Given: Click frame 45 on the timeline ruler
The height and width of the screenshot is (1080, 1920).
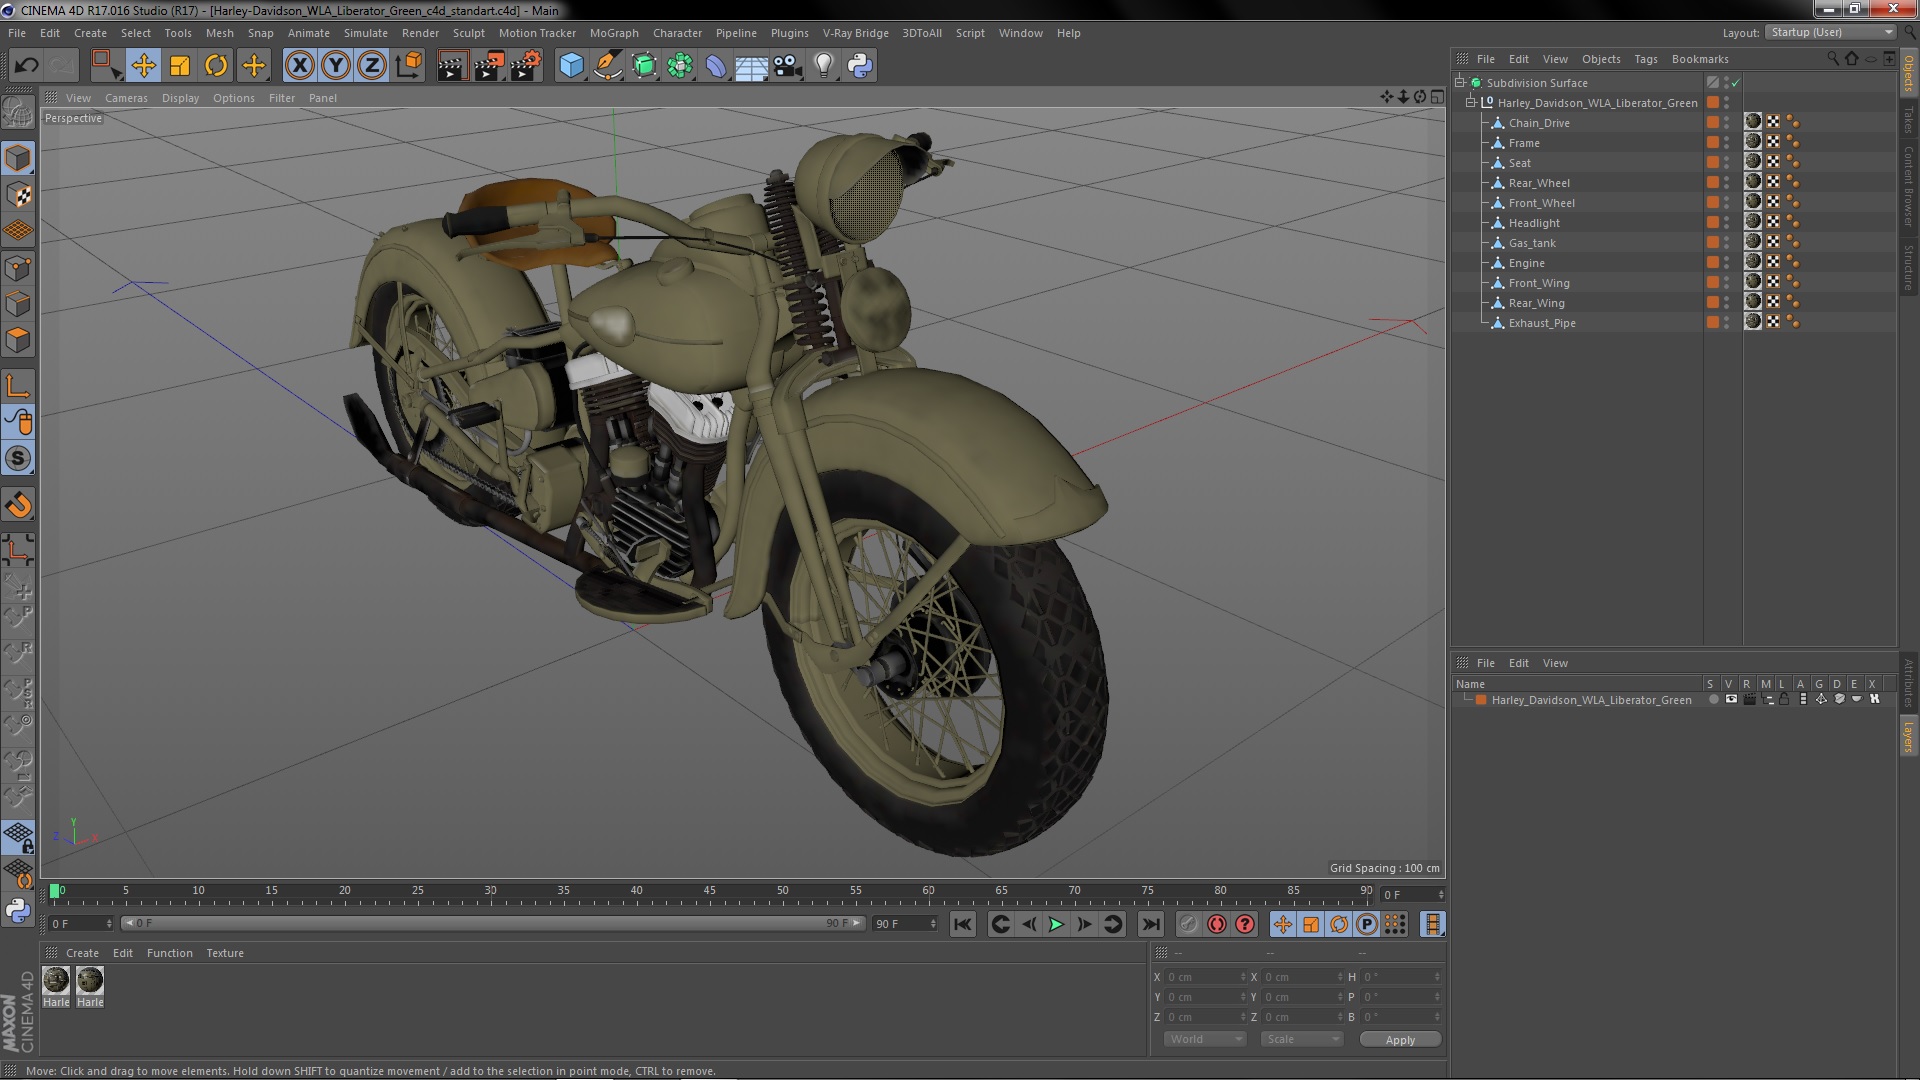Looking at the screenshot, I should 709,891.
